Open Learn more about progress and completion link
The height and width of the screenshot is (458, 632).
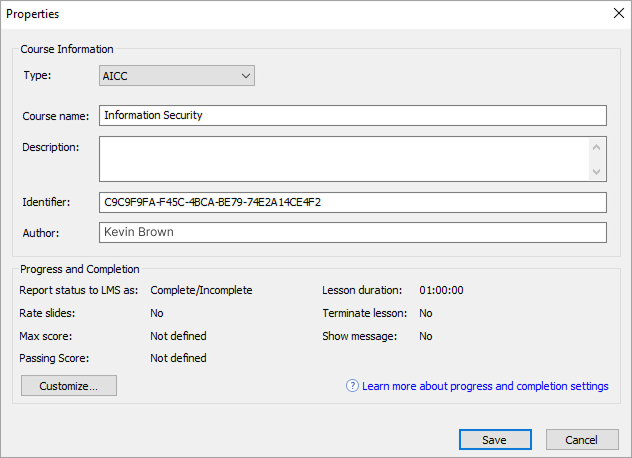tap(485, 386)
